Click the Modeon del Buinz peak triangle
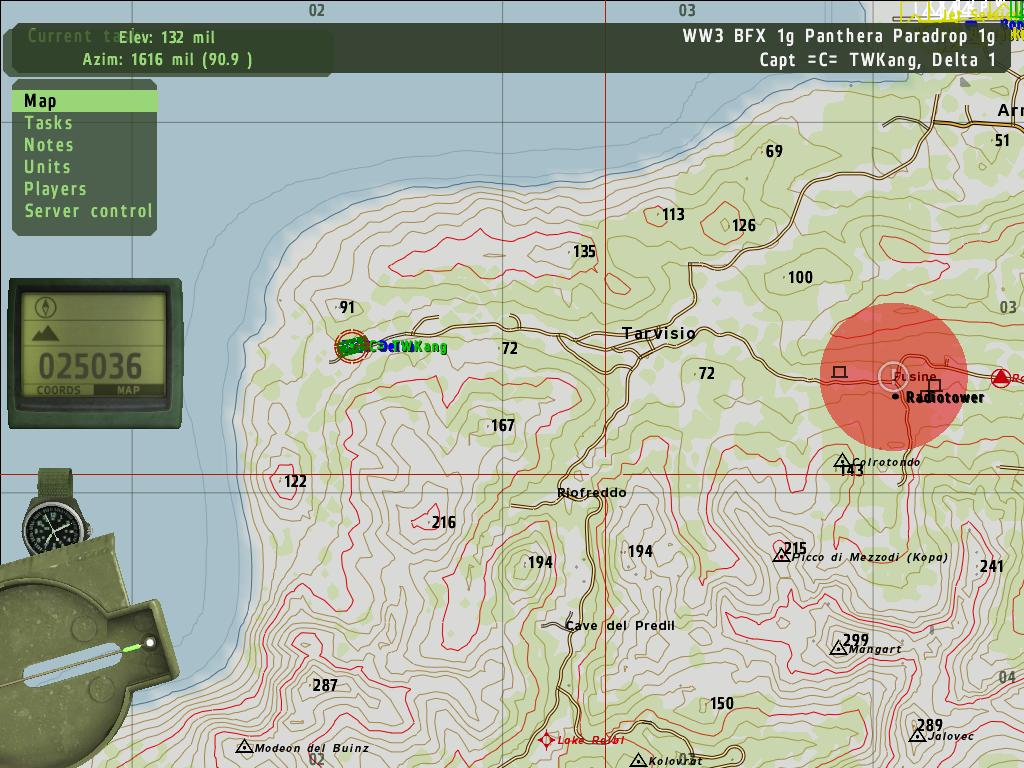 (243, 747)
